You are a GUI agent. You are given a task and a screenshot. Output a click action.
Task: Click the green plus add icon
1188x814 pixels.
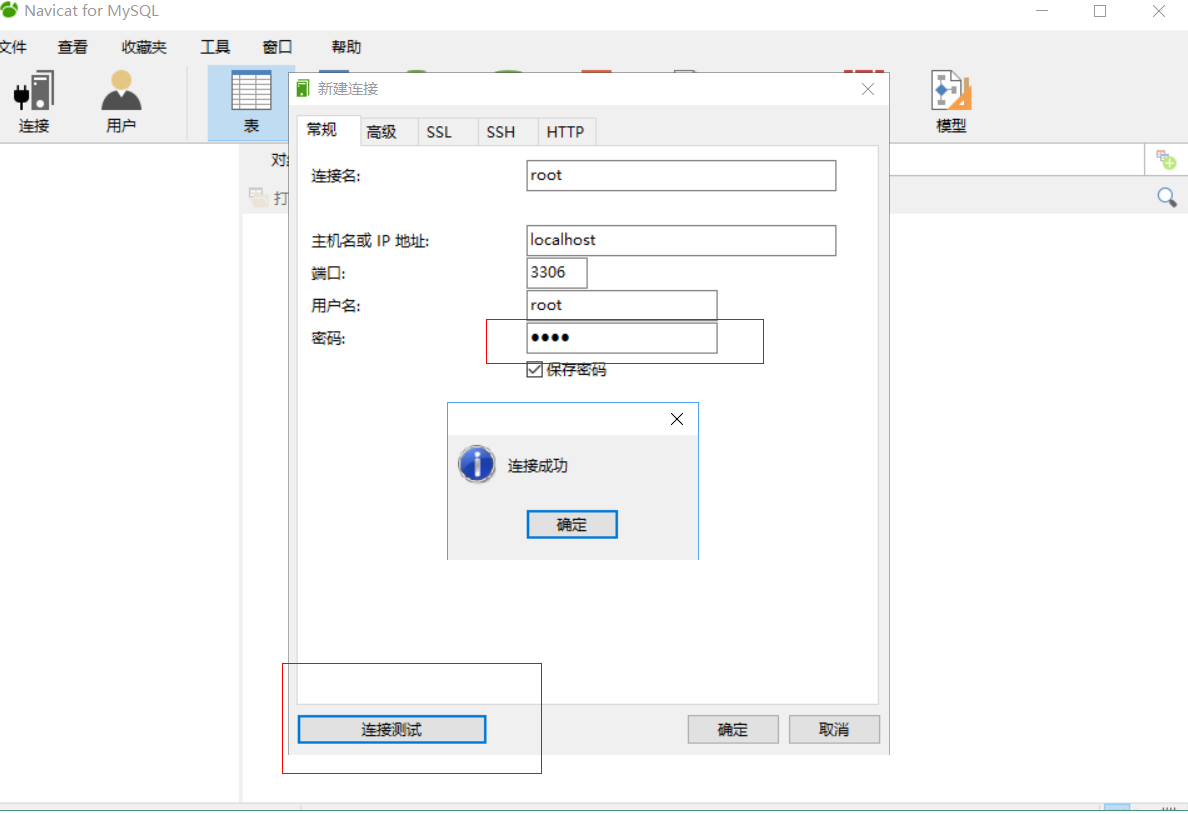(1166, 160)
